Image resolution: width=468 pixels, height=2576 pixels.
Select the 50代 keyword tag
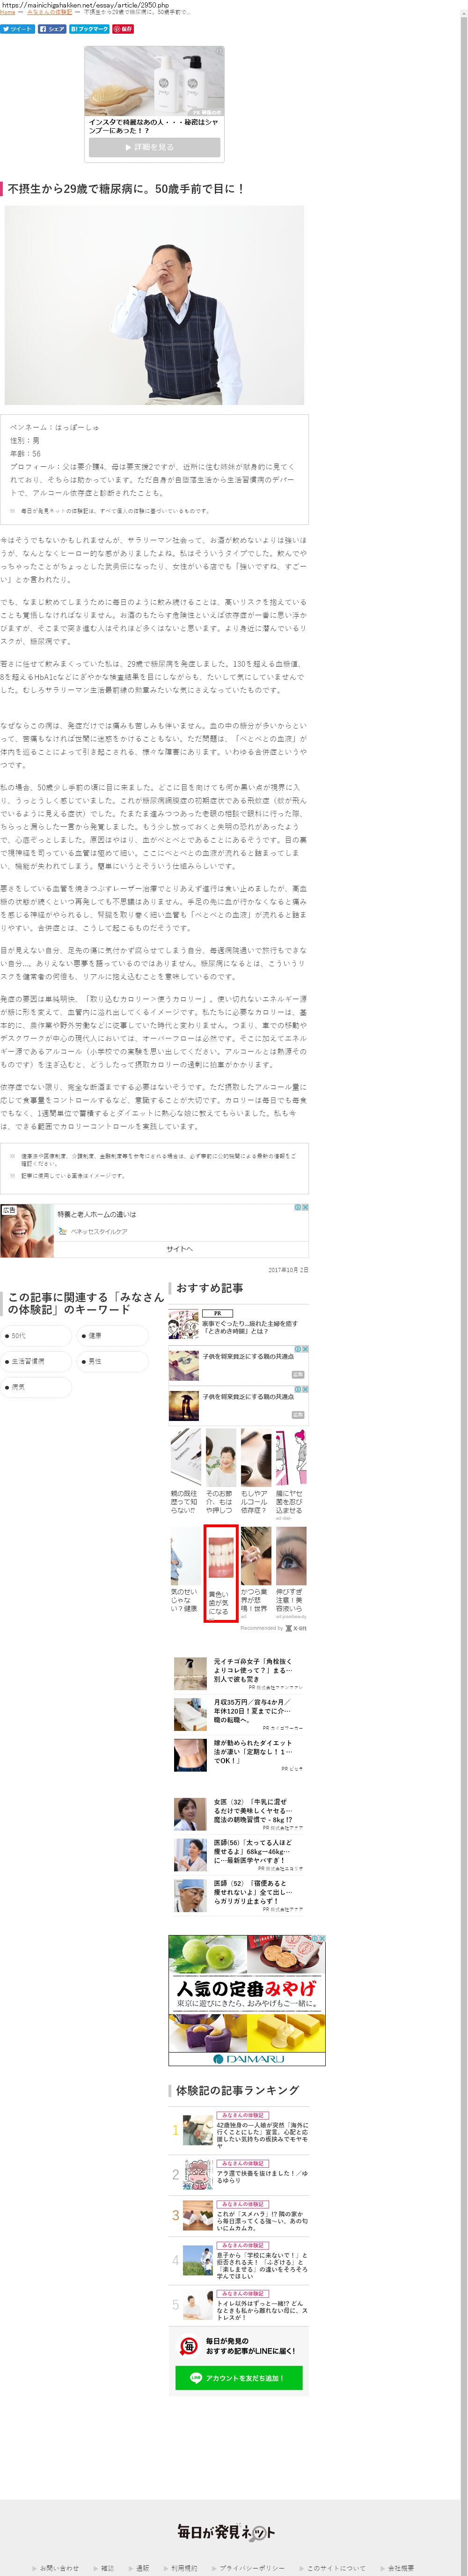pyautogui.click(x=36, y=1335)
